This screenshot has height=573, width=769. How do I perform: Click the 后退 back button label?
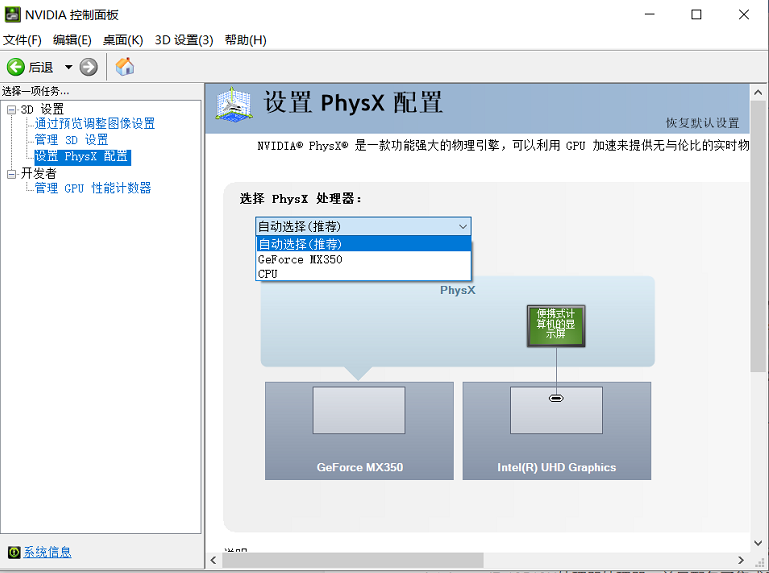(x=41, y=67)
